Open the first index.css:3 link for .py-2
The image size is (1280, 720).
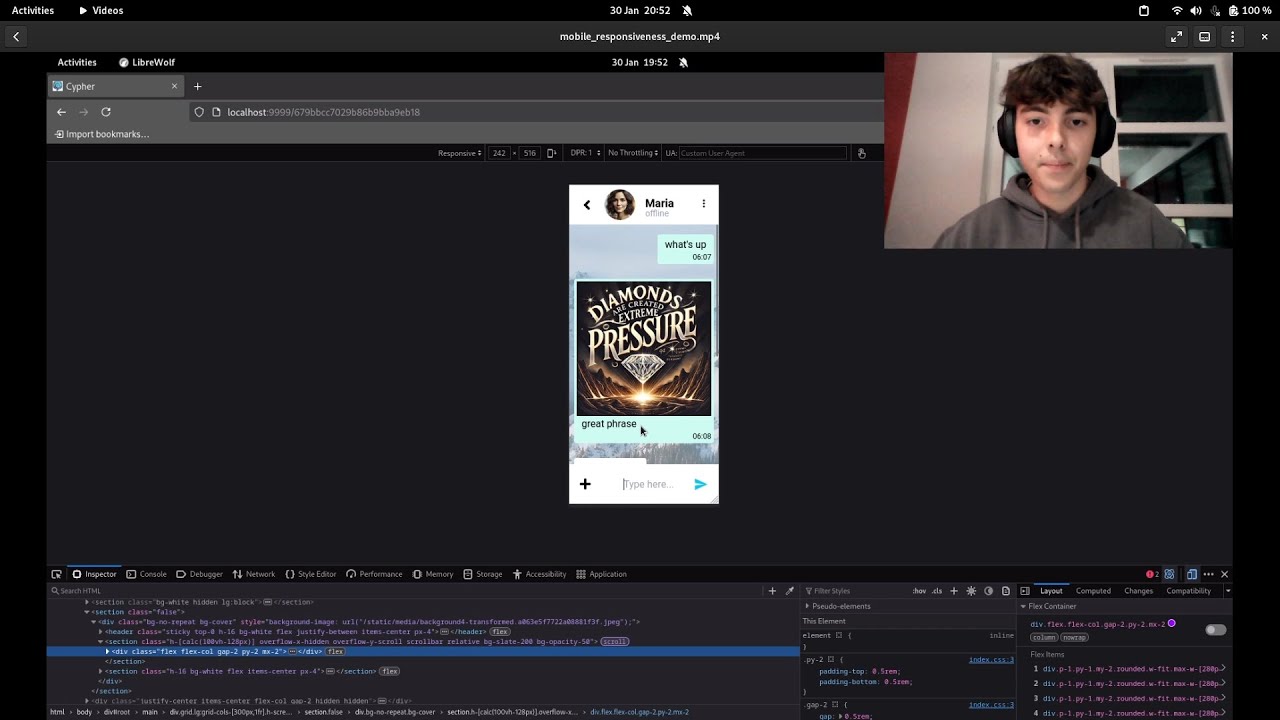pos(991,660)
